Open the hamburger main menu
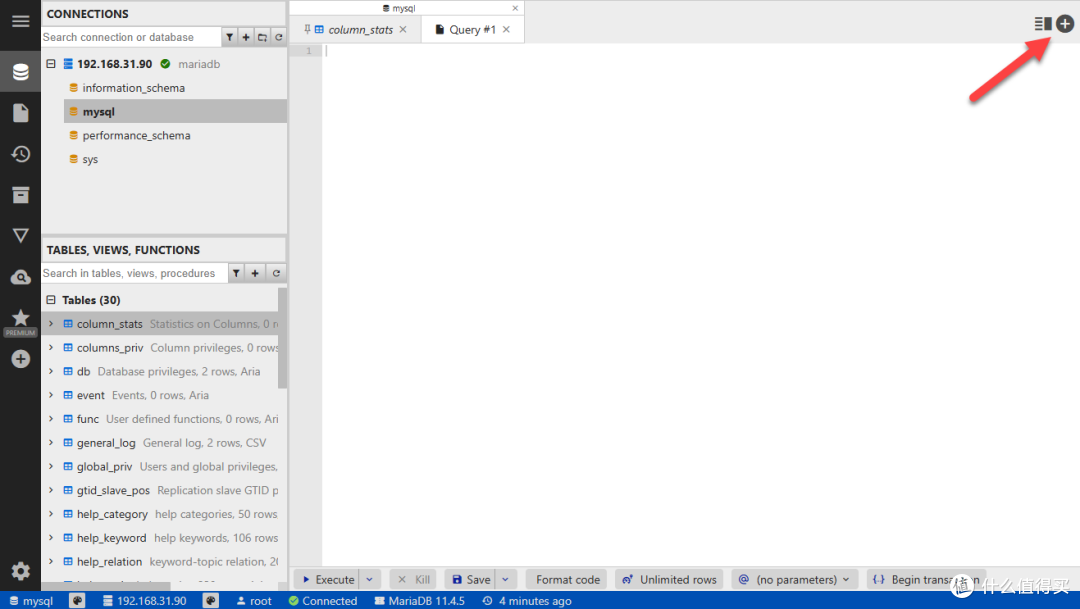The image size is (1080, 609). pyautogui.click(x=21, y=21)
